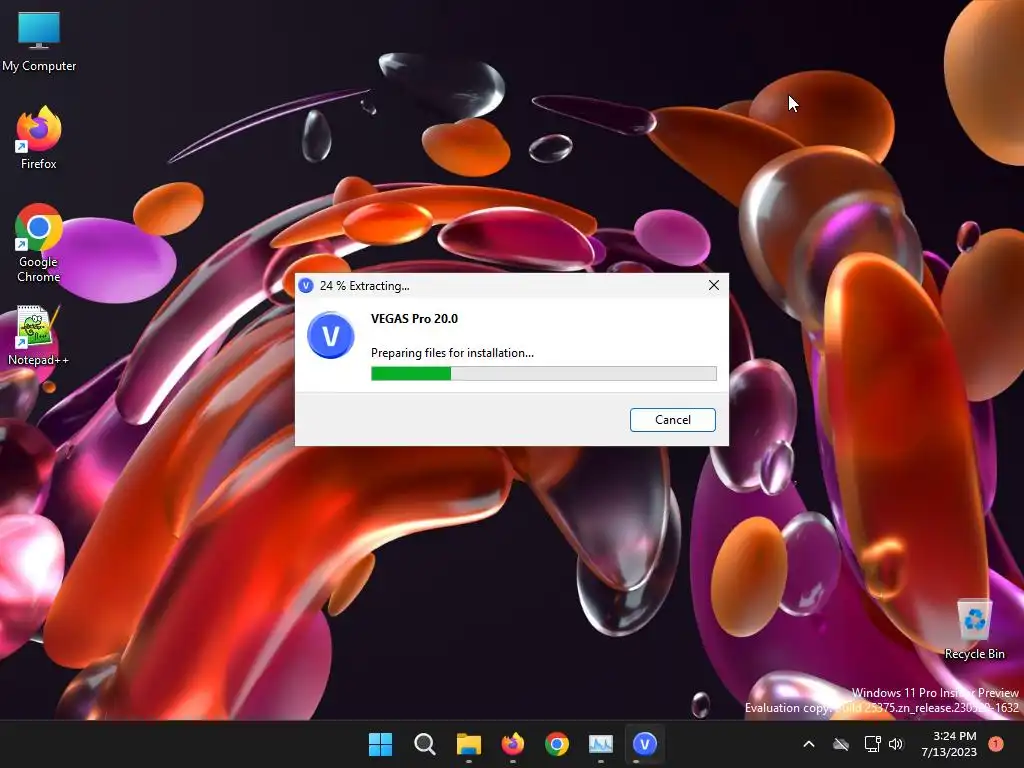Image resolution: width=1024 pixels, height=768 pixels.
Task: Click the VEGAS installer taskbar button
Action: 645,744
